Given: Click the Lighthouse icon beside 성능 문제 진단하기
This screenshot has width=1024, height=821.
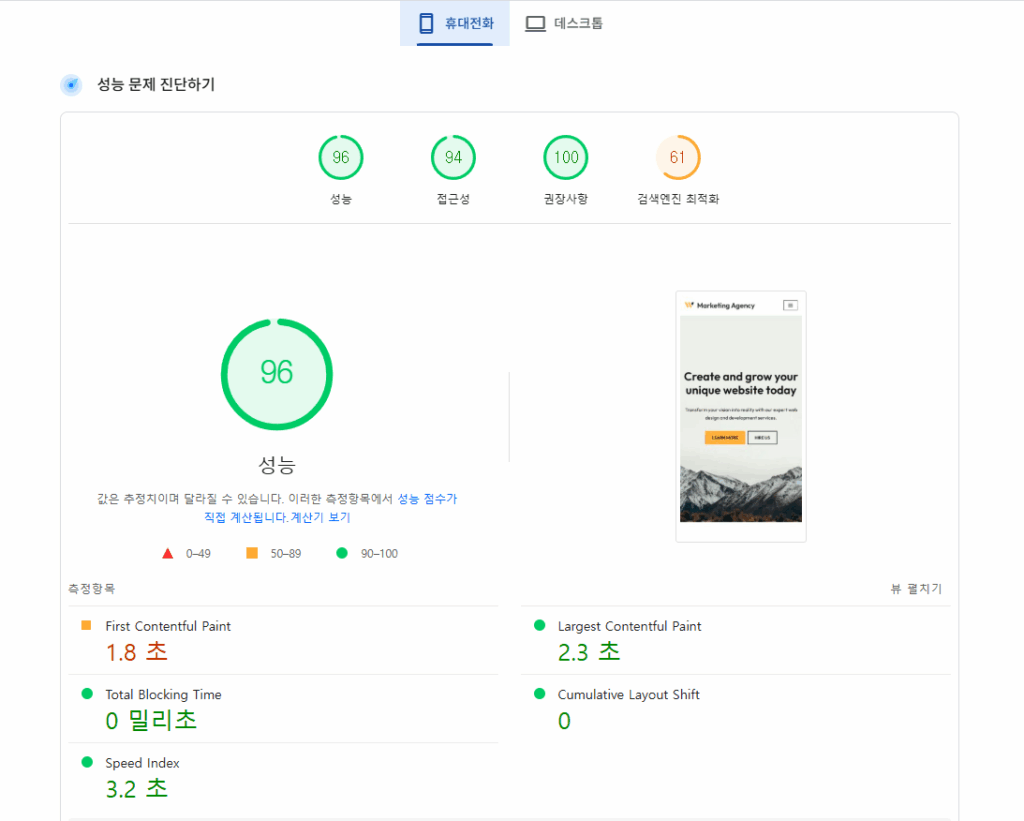Looking at the screenshot, I should coord(71,85).
